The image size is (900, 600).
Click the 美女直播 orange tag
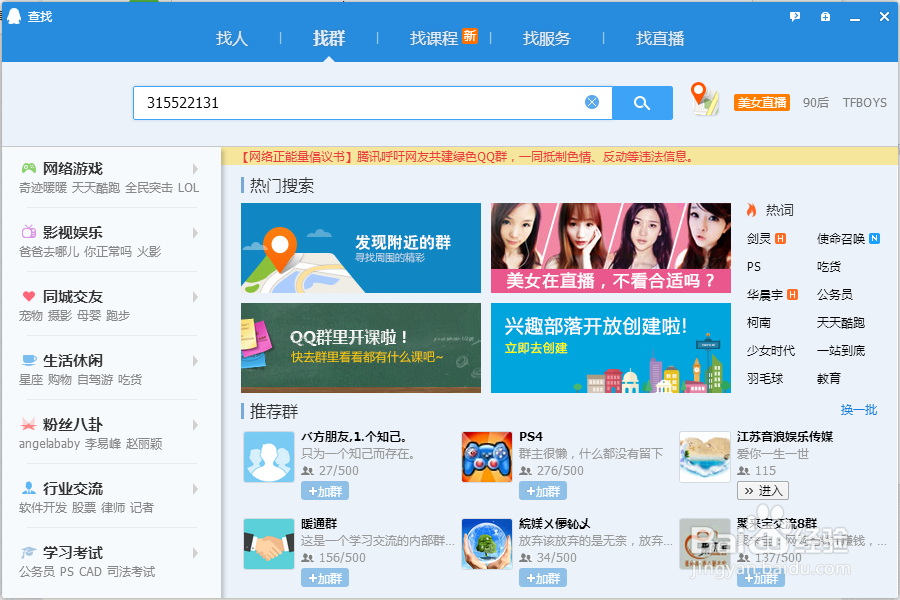click(762, 103)
